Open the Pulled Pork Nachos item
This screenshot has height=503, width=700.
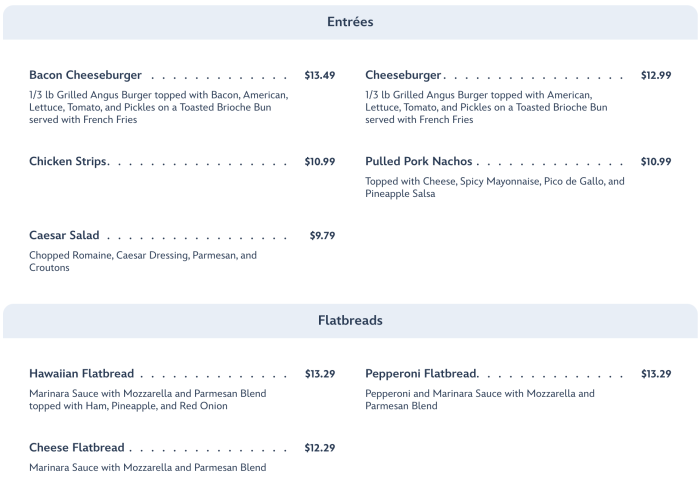pos(419,161)
